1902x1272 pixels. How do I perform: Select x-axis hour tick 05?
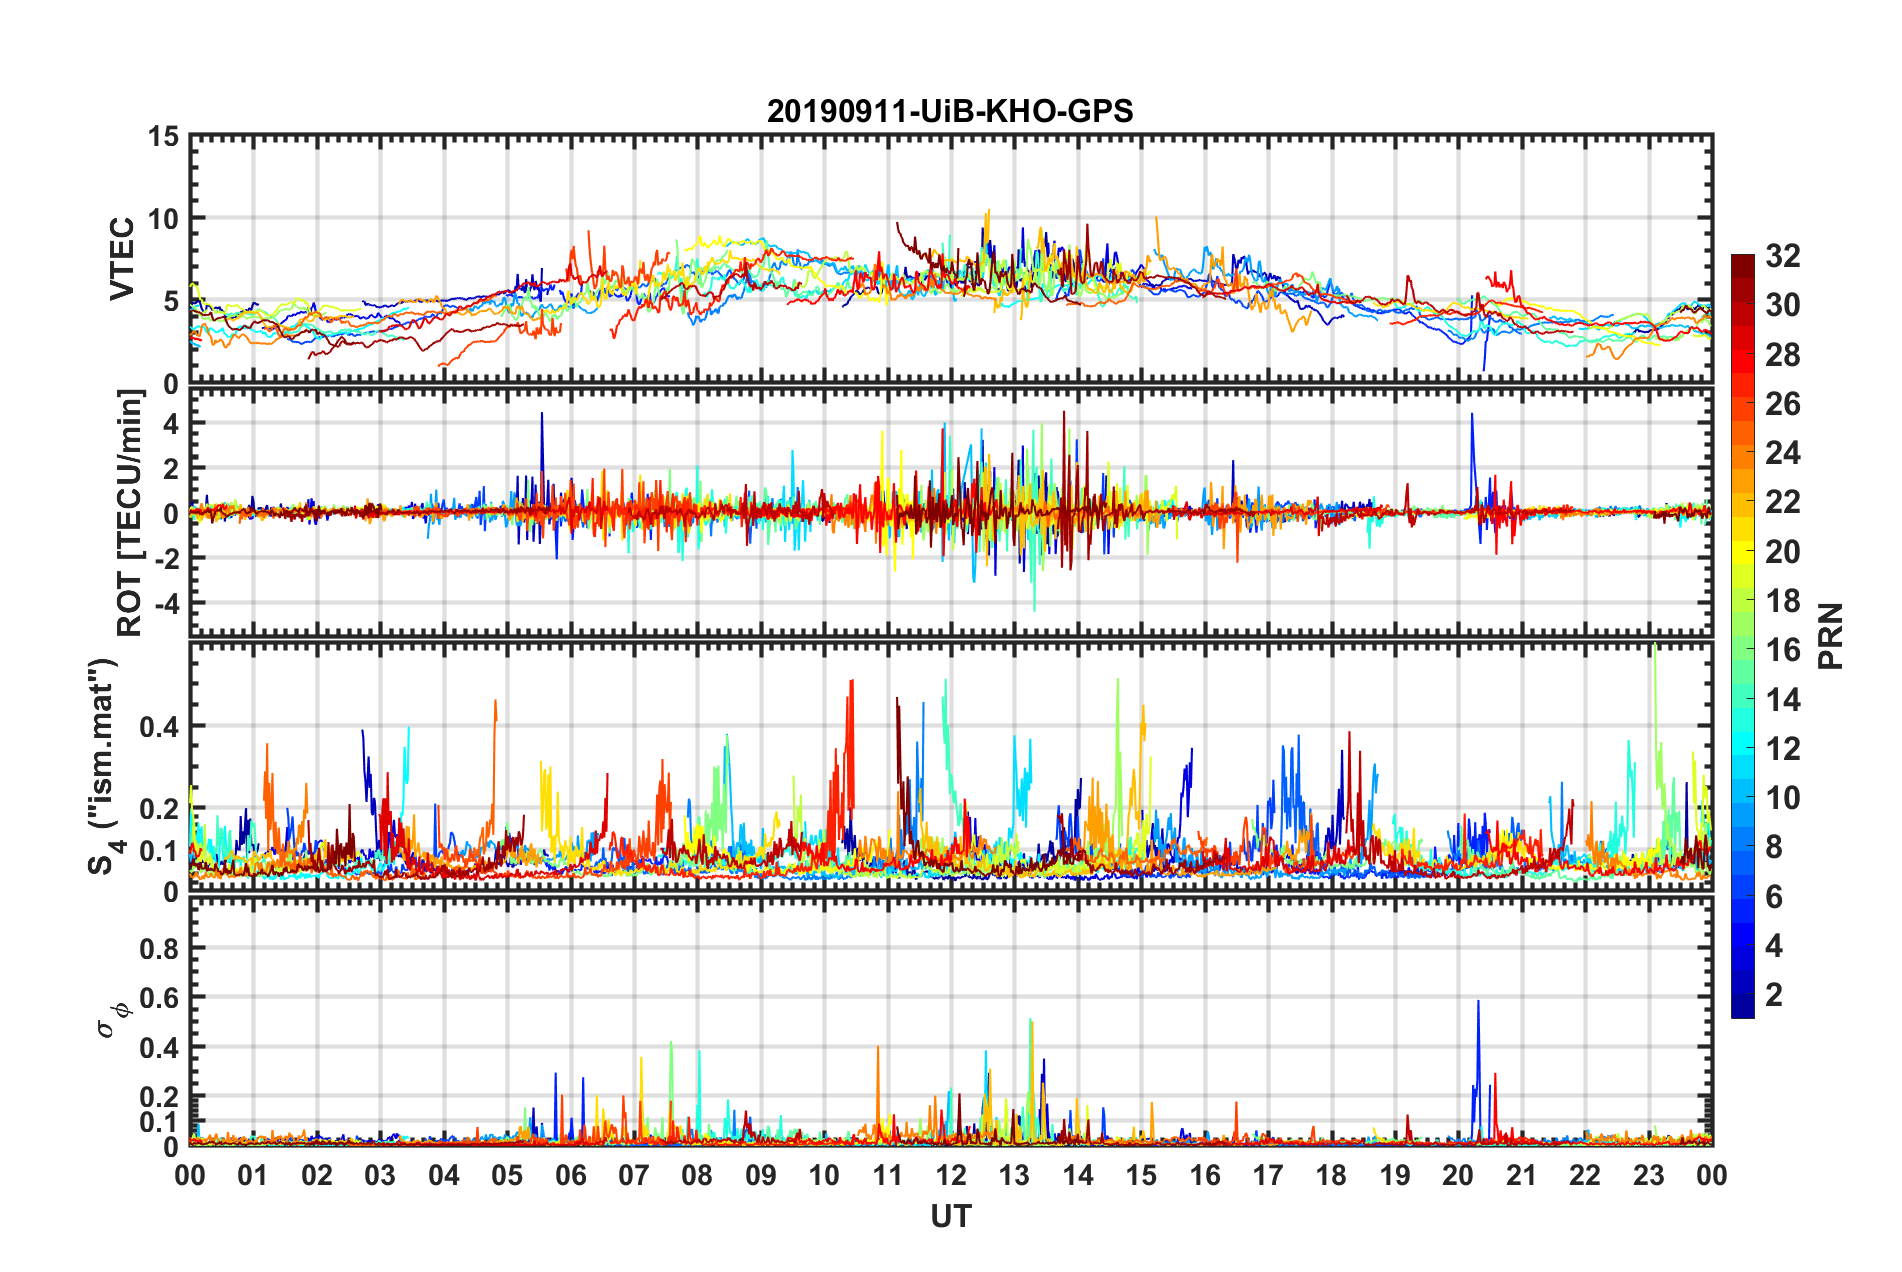[x=507, y=1175]
